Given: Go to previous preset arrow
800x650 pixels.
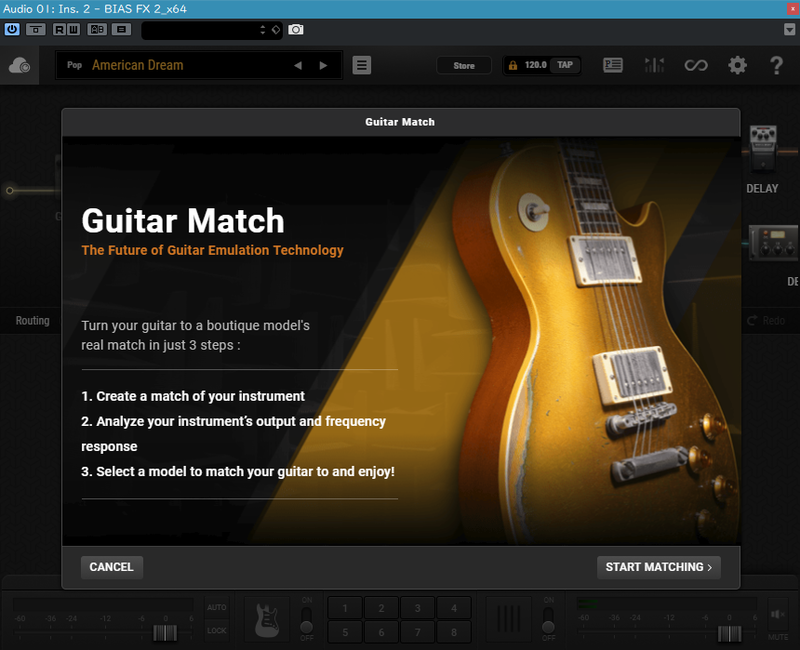Looking at the screenshot, I should point(298,65).
